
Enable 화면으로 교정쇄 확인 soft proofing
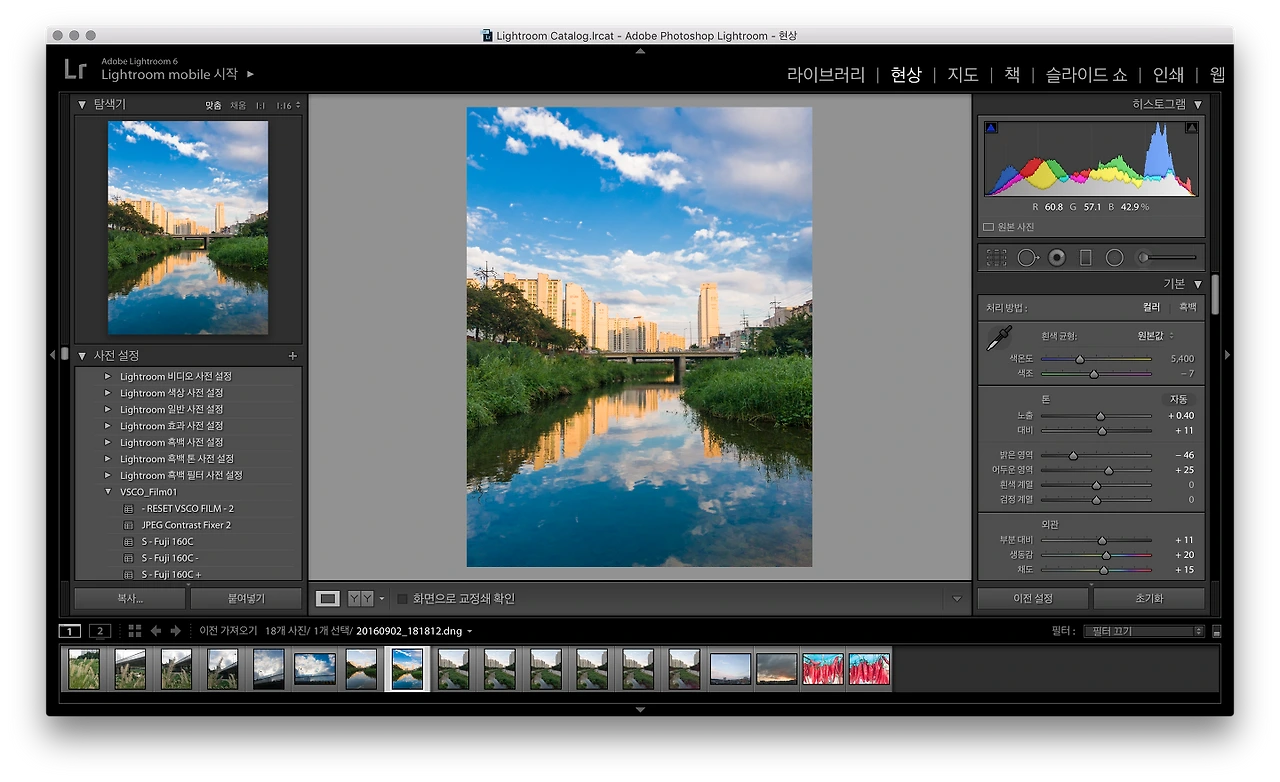[403, 599]
